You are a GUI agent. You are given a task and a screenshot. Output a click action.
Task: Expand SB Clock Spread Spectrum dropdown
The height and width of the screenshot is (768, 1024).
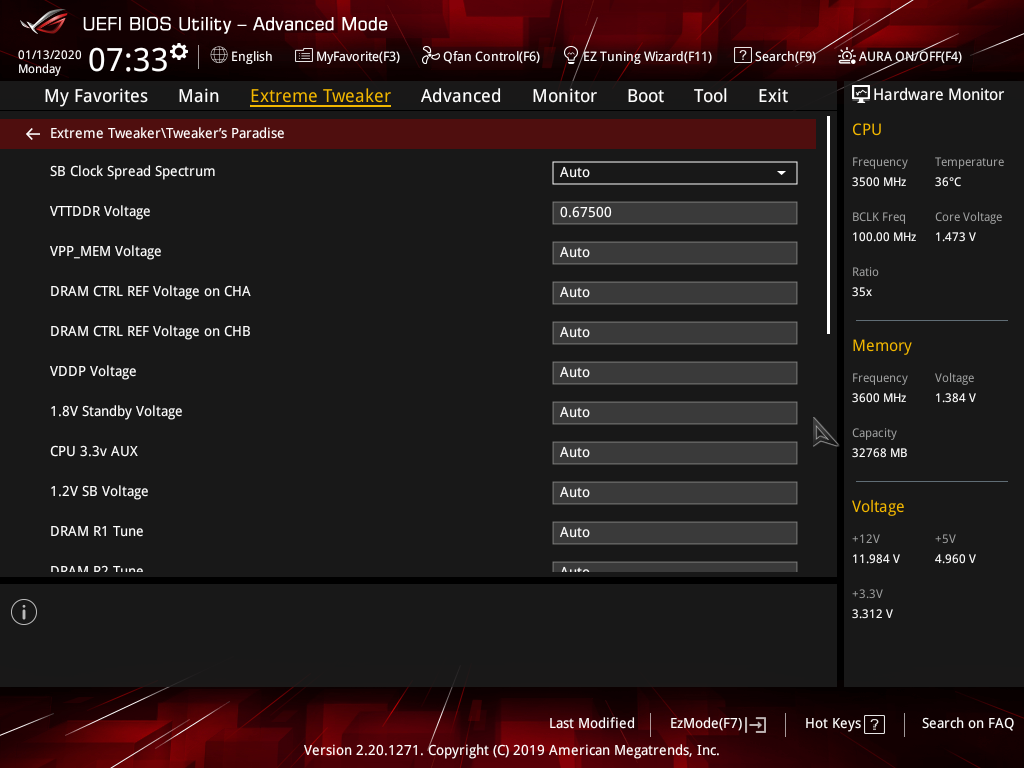[x=675, y=173]
